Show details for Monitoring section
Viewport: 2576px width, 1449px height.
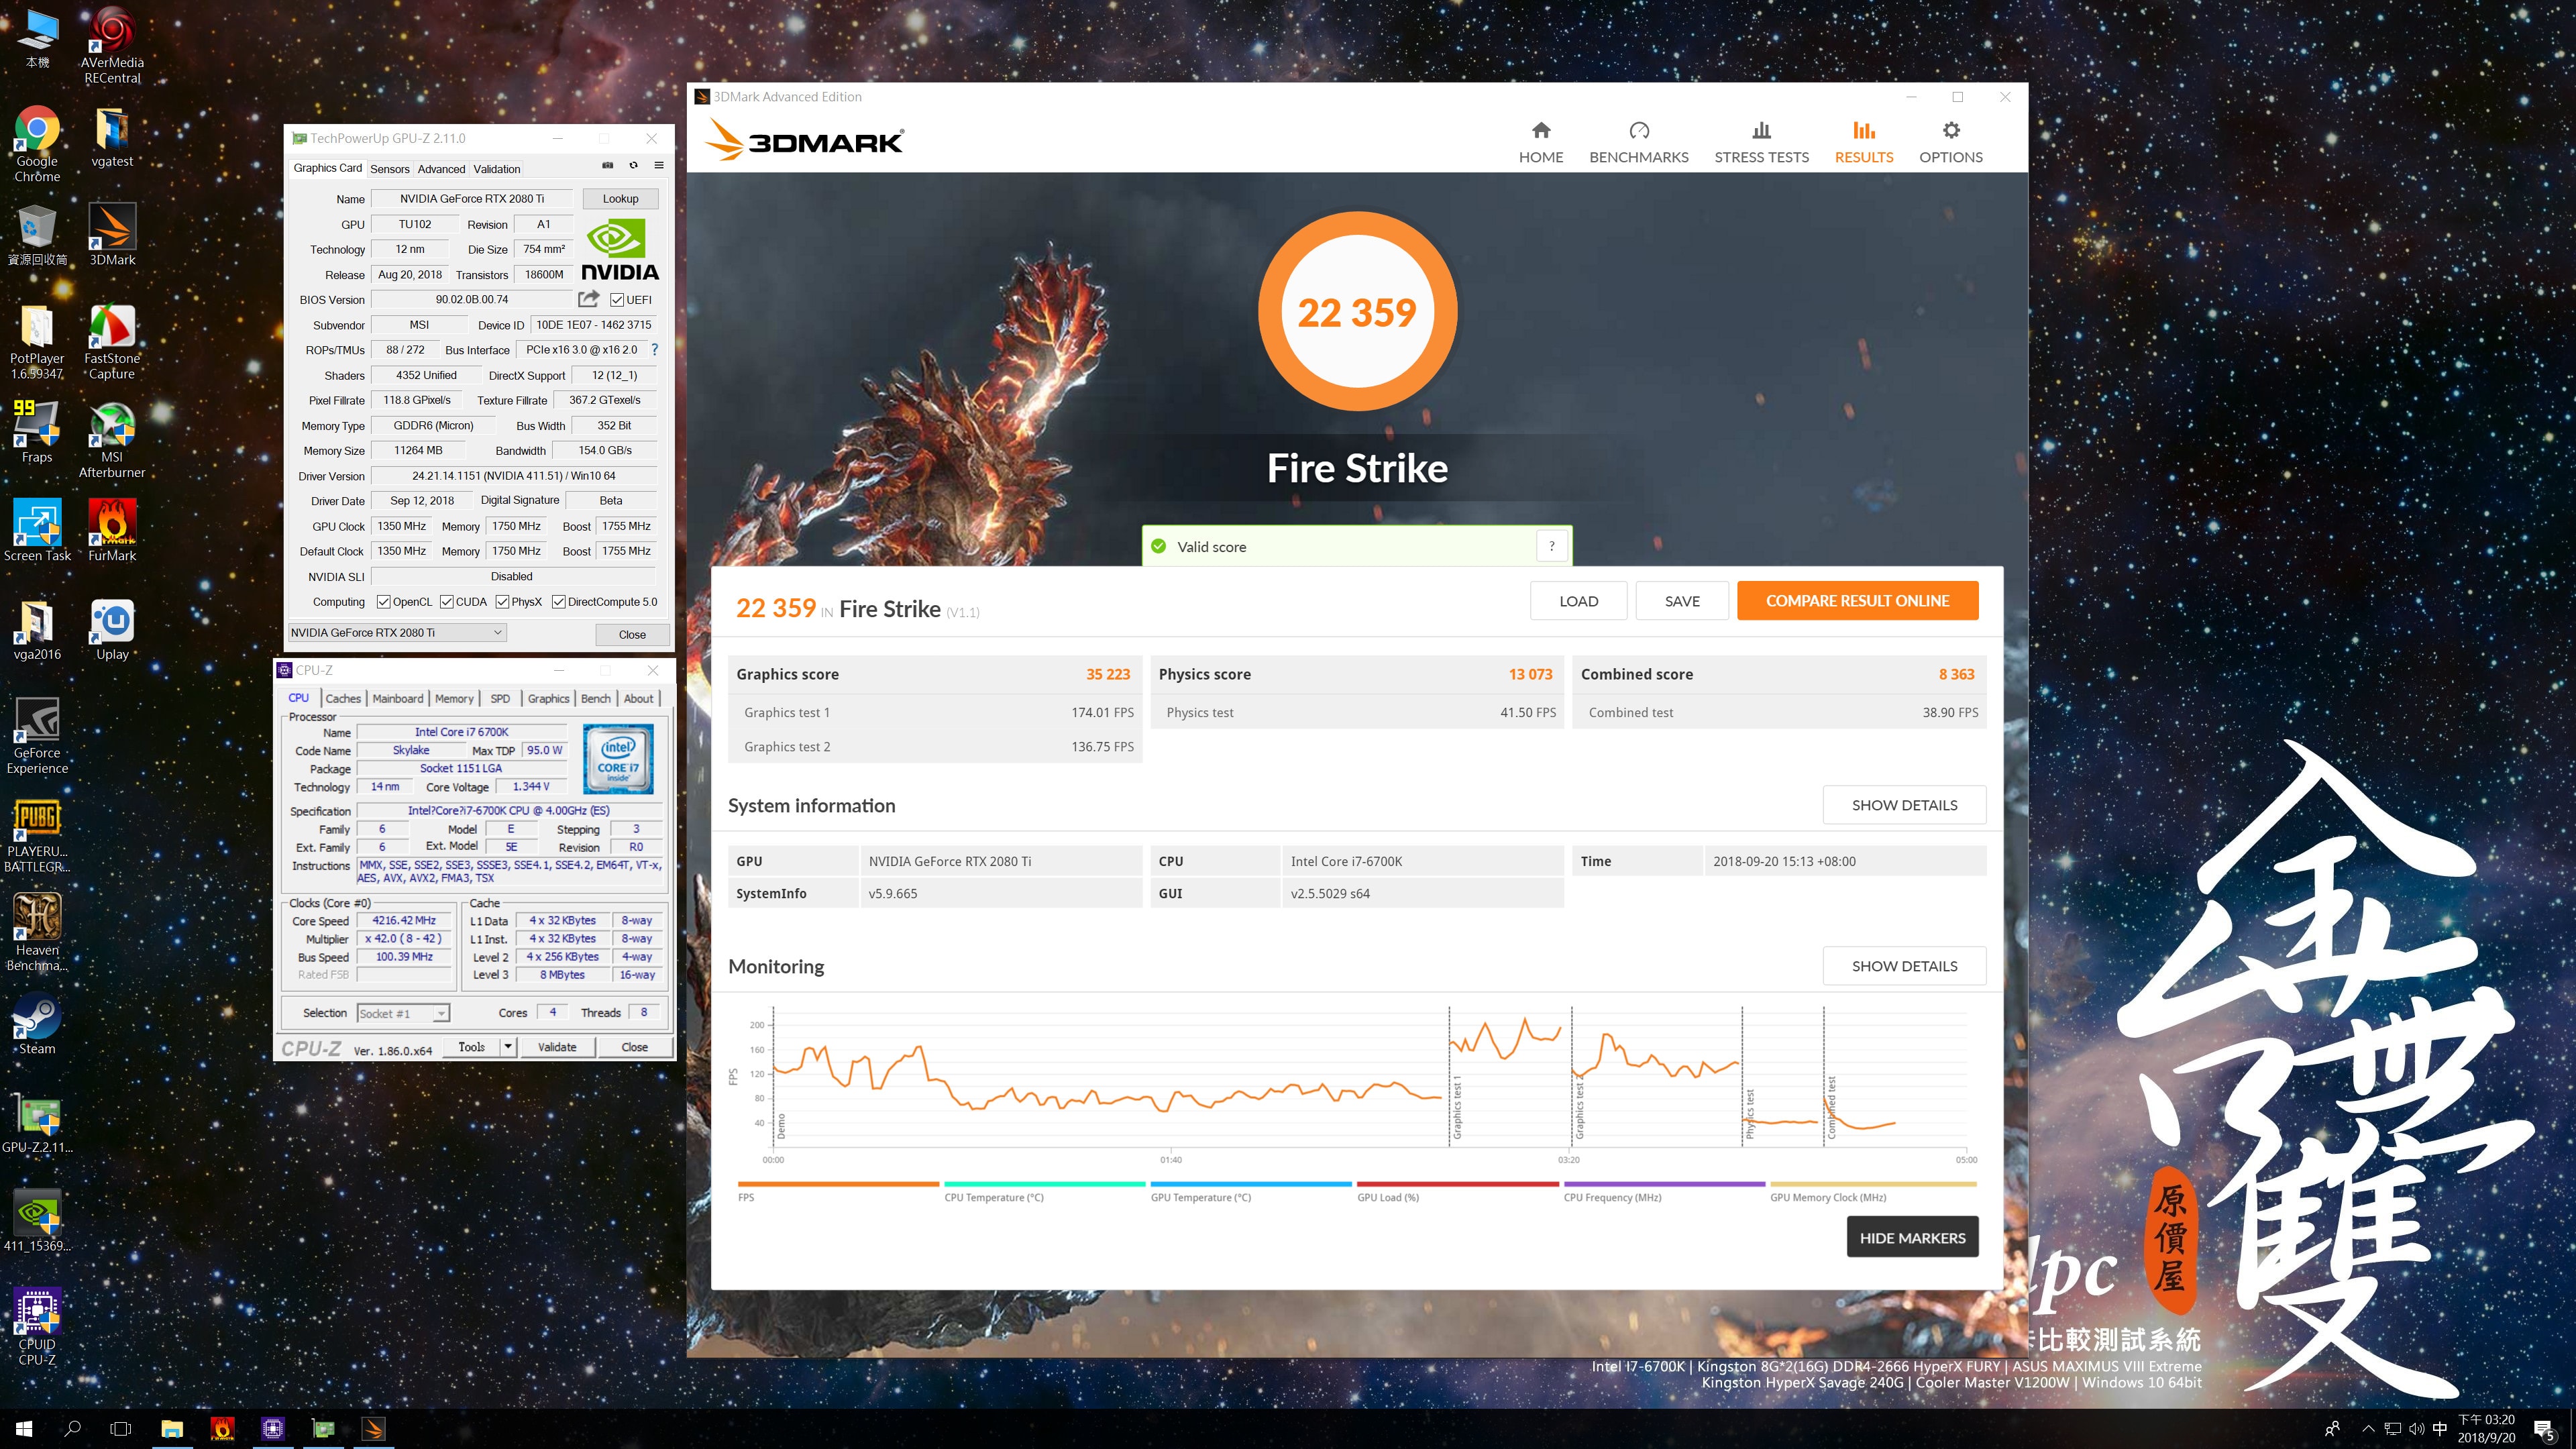[1904, 966]
